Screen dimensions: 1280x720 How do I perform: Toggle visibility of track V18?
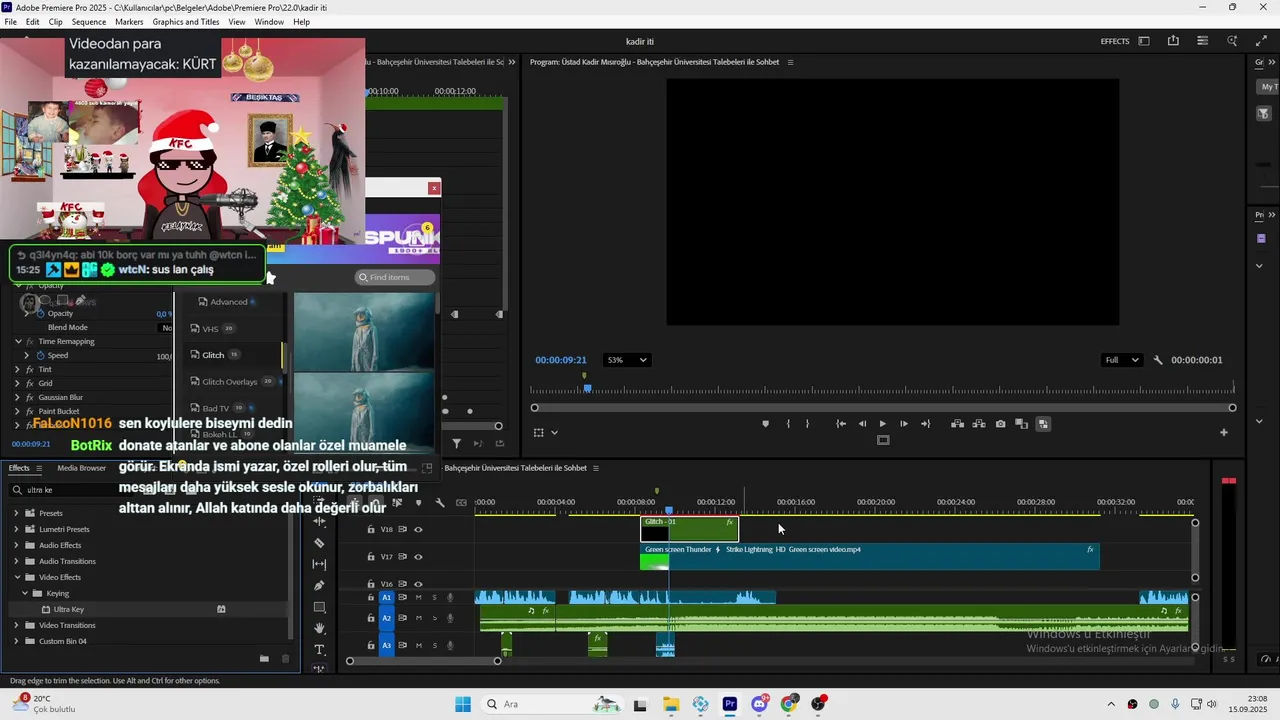point(418,529)
